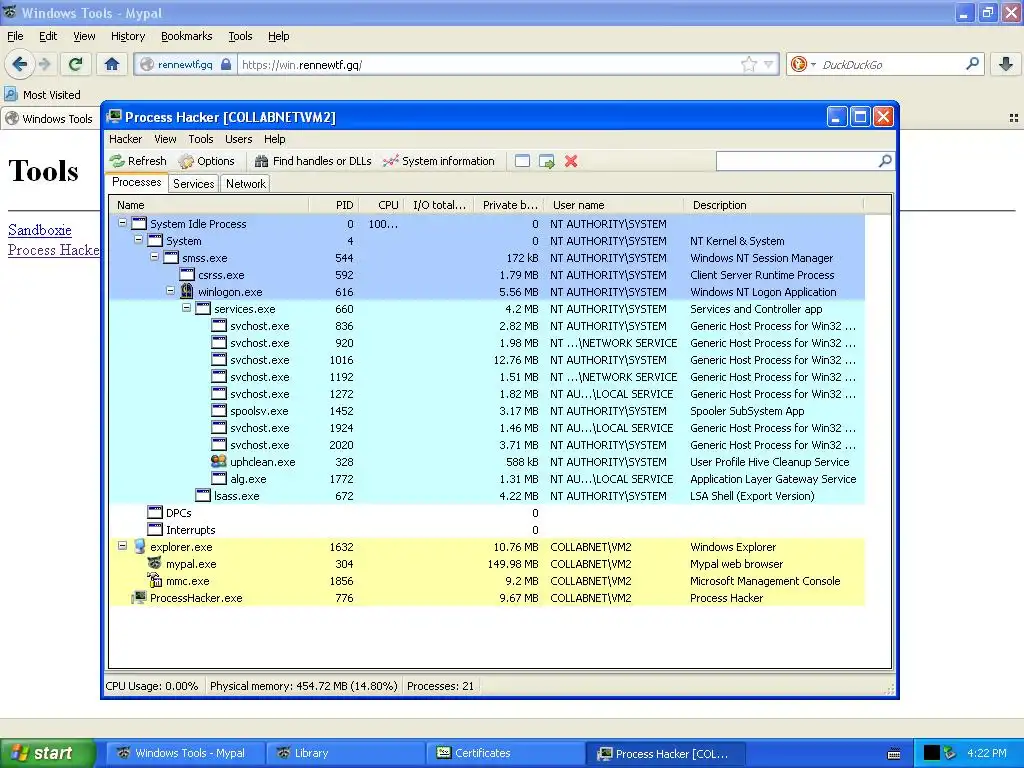
Task: Switch to Certificates taskbar window
Action: pyautogui.click(x=507, y=753)
